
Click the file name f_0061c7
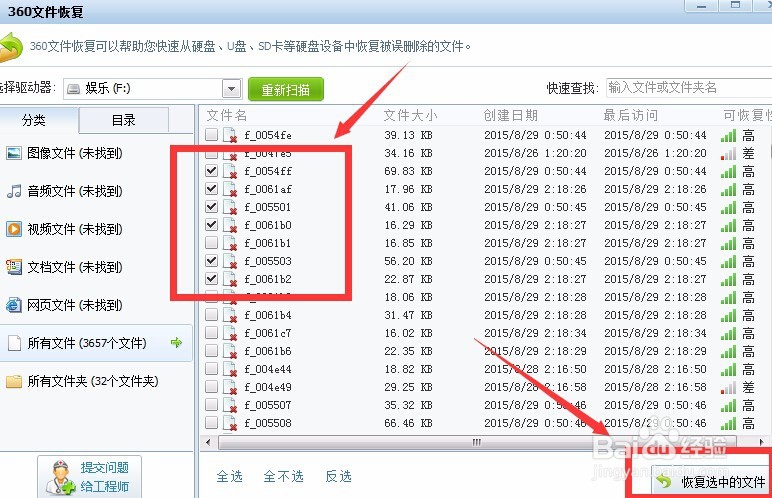268,333
